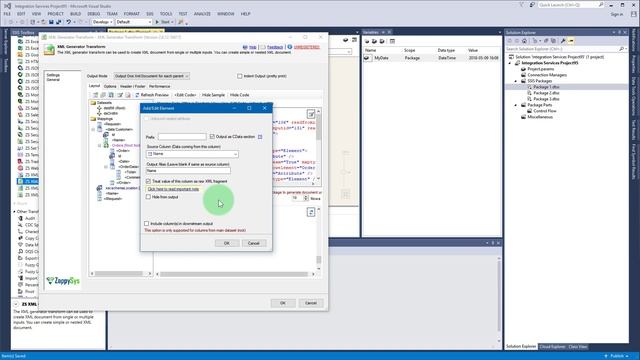Click the ZS XML generator transform header icon
The width and height of the screenshot is (640, 360).
tap(49, 49)
